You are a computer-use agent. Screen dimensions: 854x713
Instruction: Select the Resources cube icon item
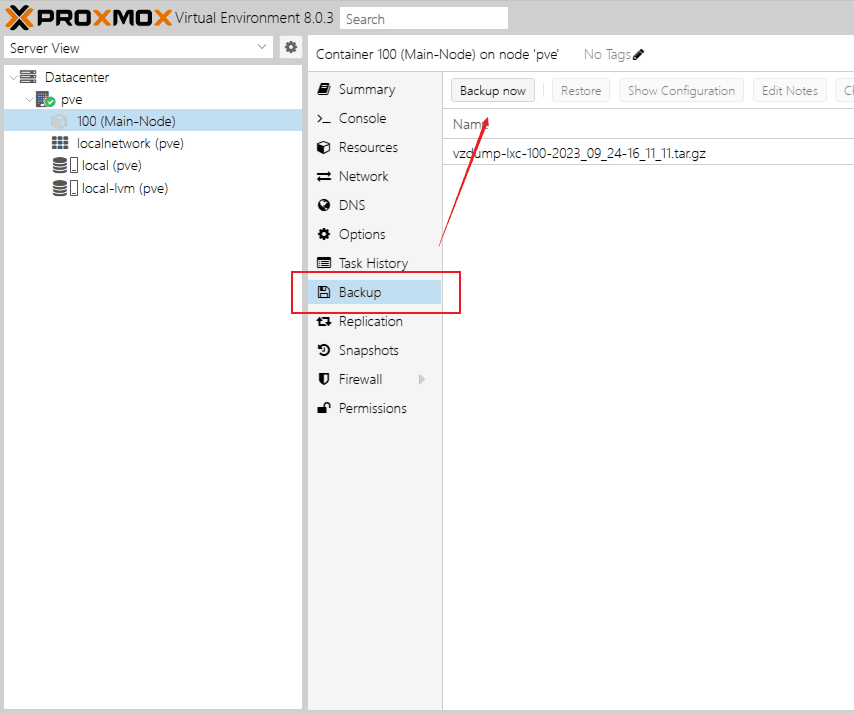pos(367,147)
